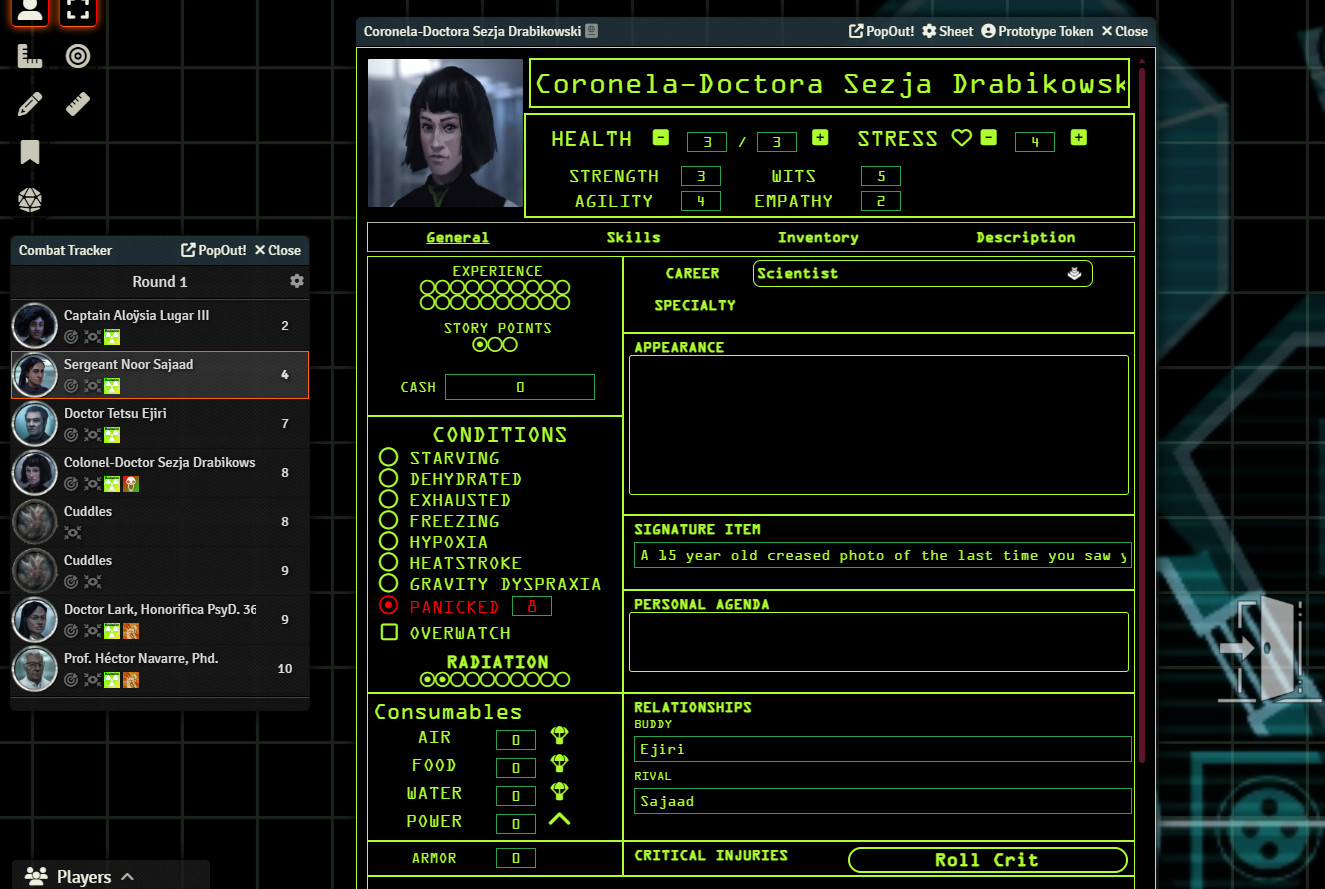Image resolution: width=1325 pixels, height=889 pixels.
Task: Click the Buddy field containing Ejiri
Action: pyautogui.click(x=883, y=749)
